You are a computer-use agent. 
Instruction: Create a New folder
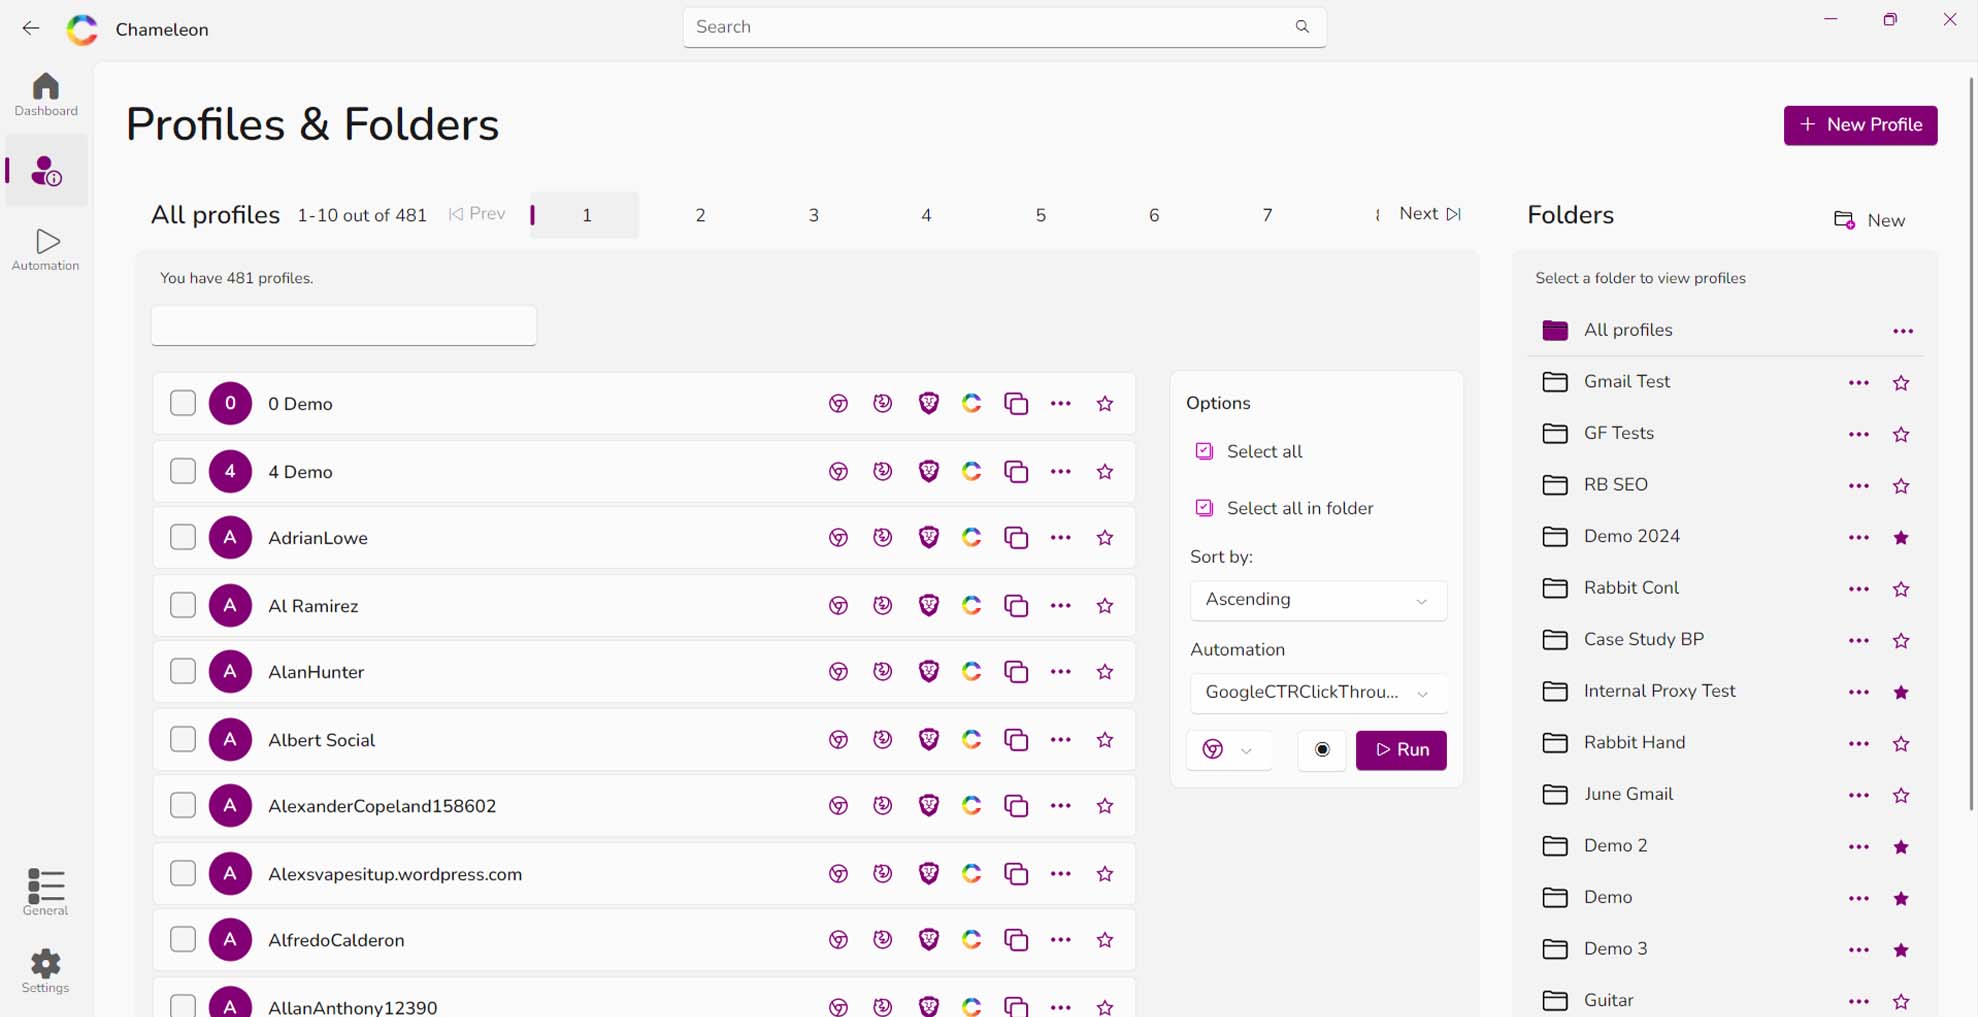1869,220
